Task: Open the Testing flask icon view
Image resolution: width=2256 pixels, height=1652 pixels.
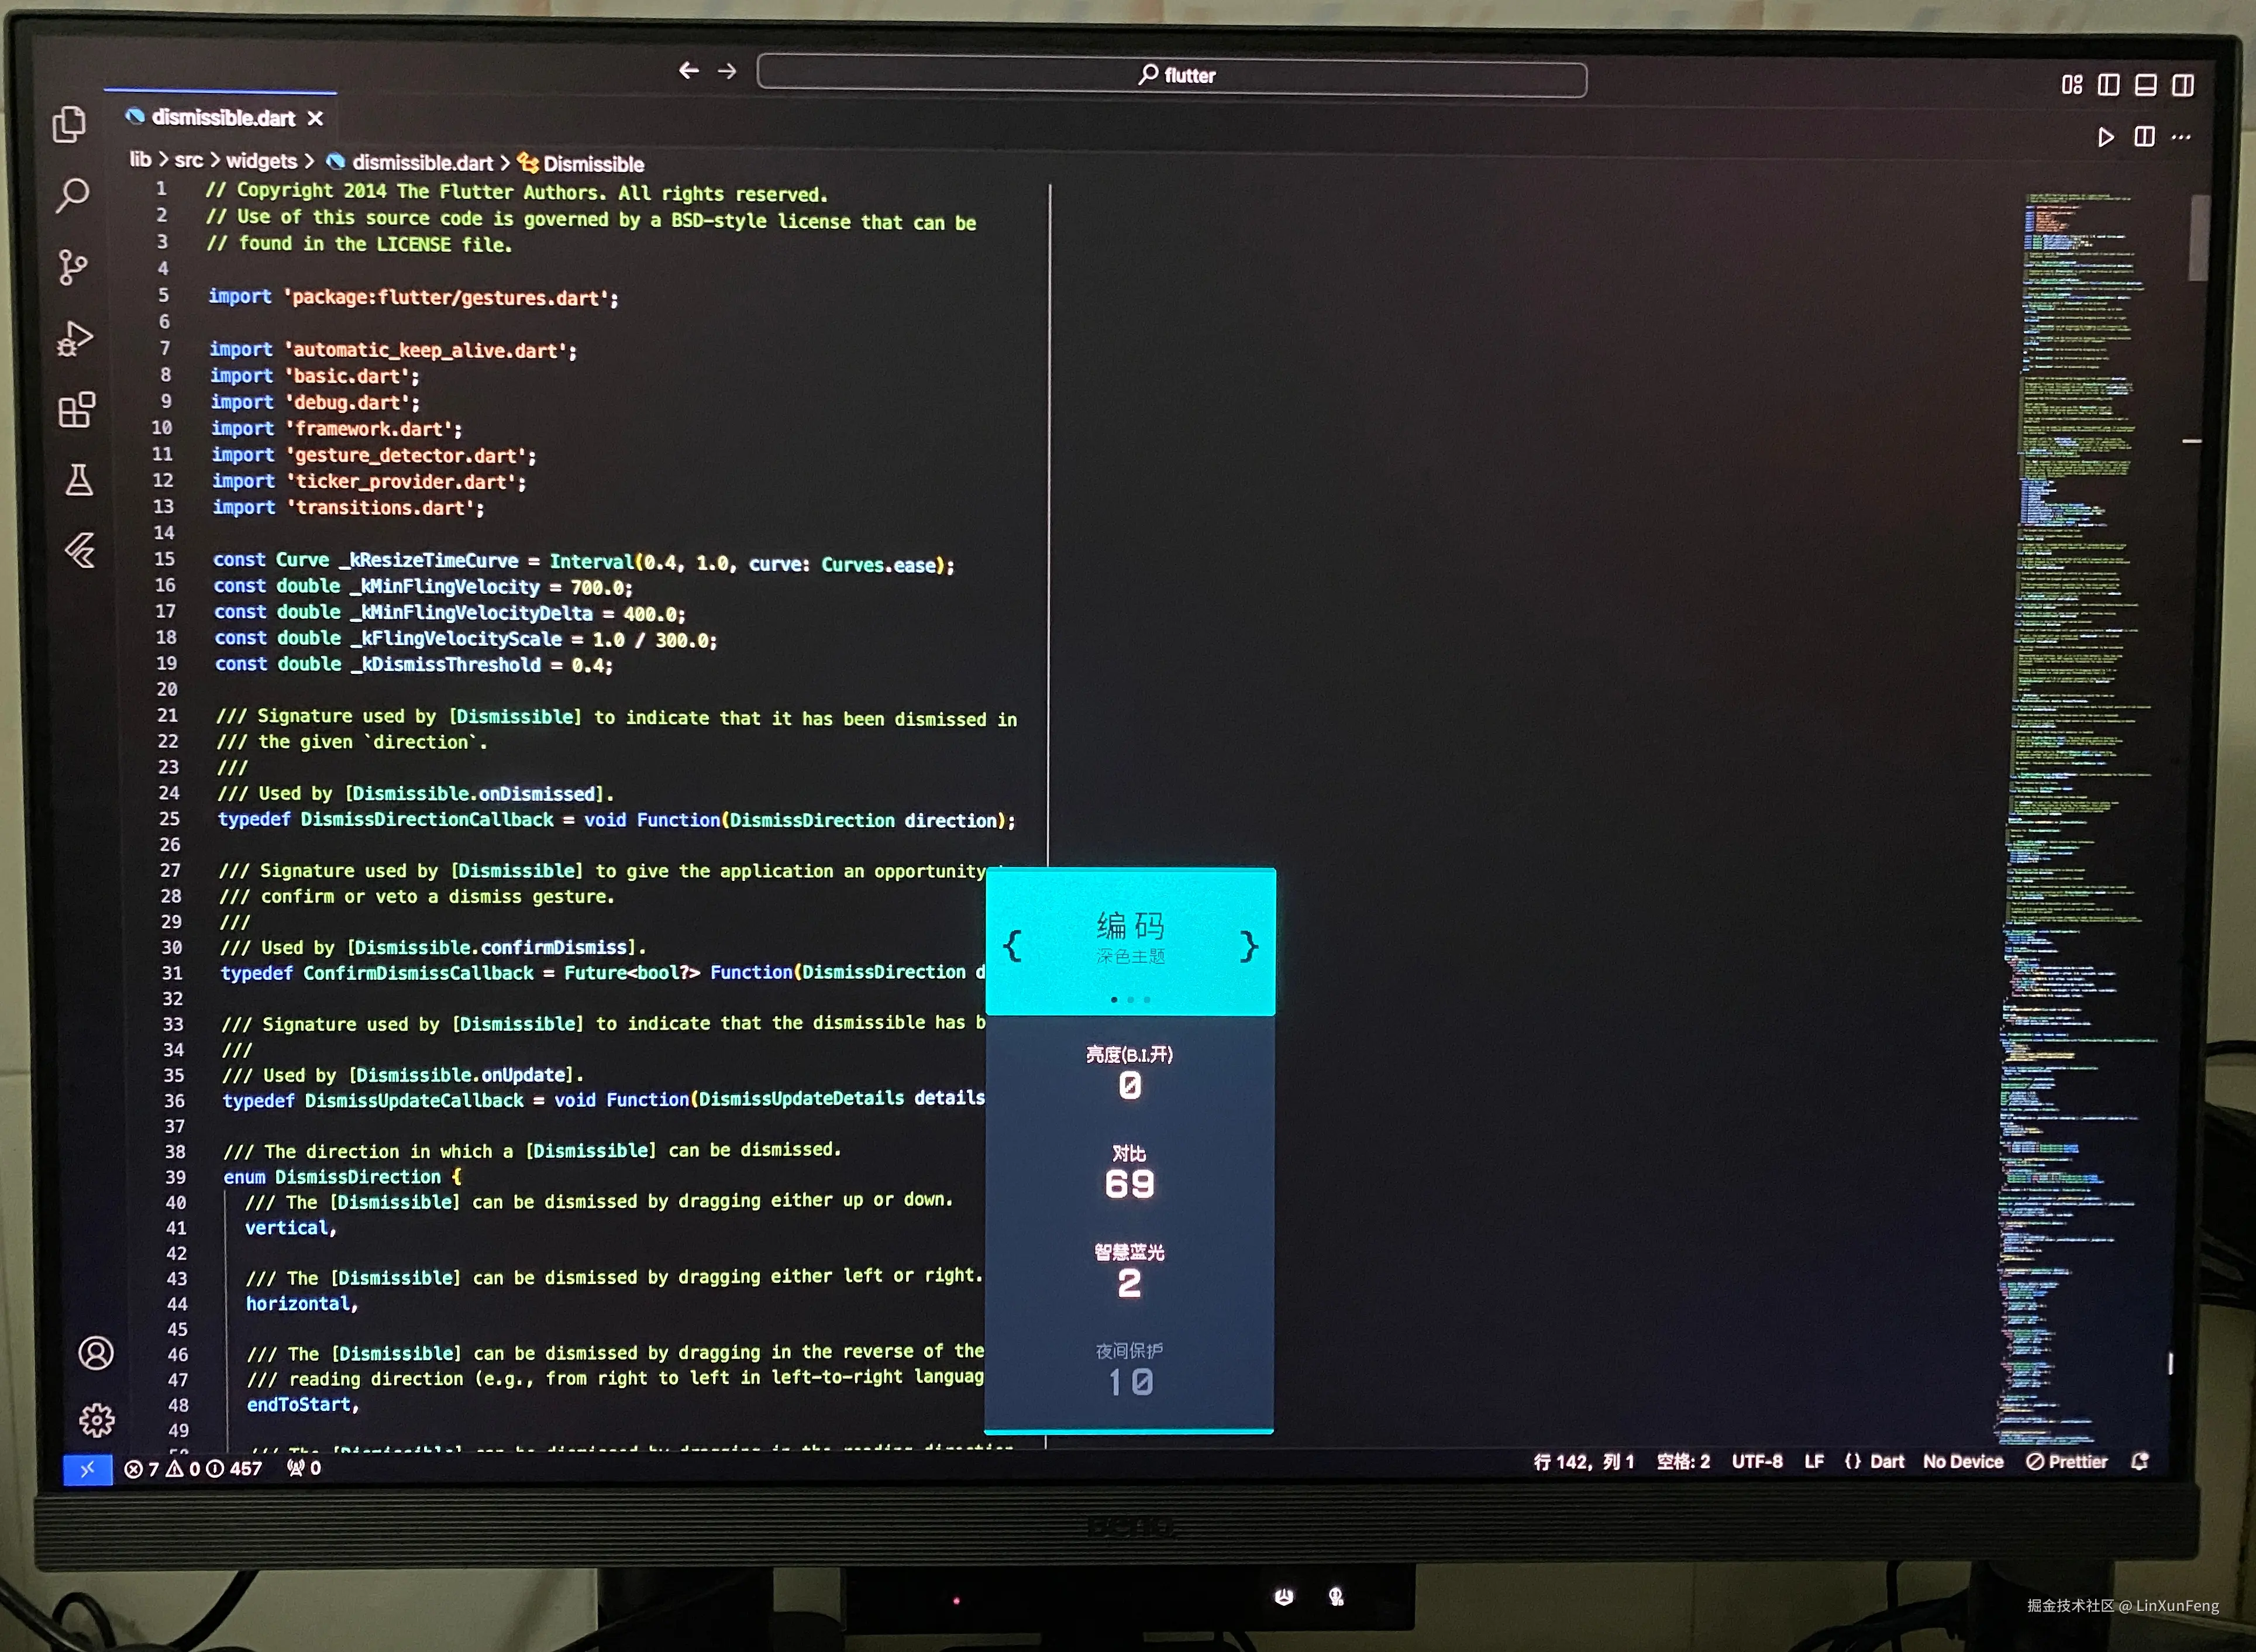Action: click(x=79, y=480)
